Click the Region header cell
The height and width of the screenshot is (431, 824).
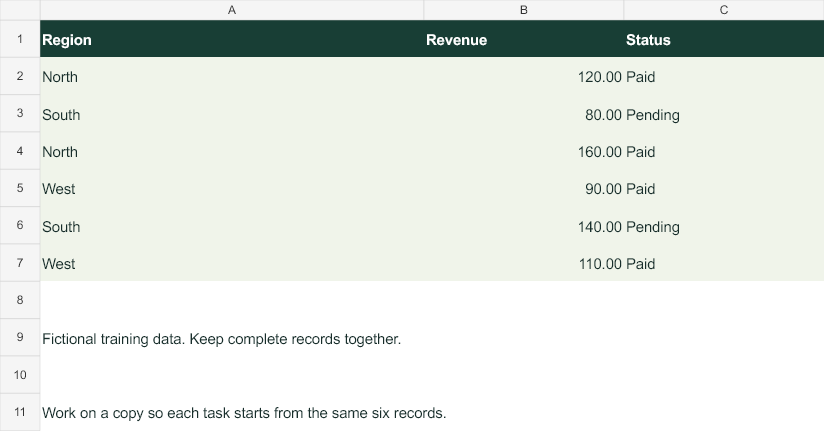(232, 39)
